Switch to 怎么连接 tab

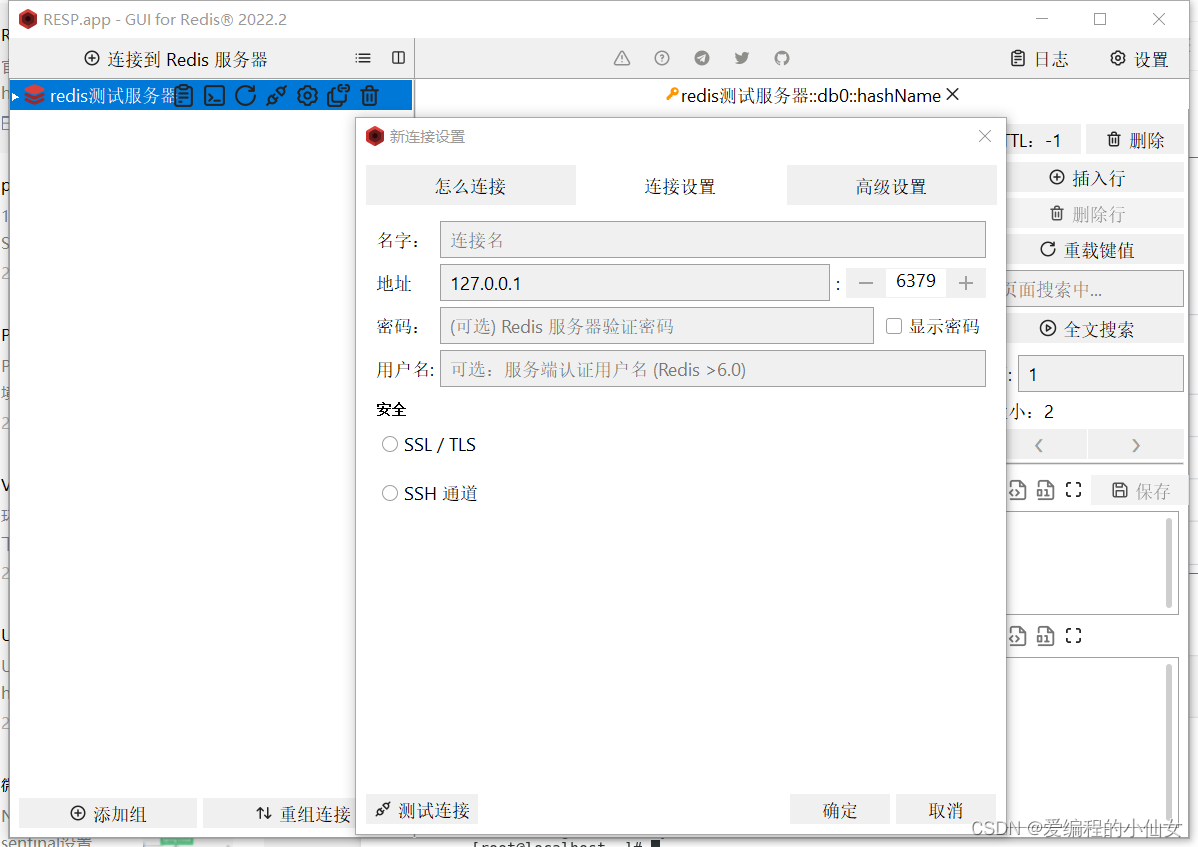click(471, 186)
